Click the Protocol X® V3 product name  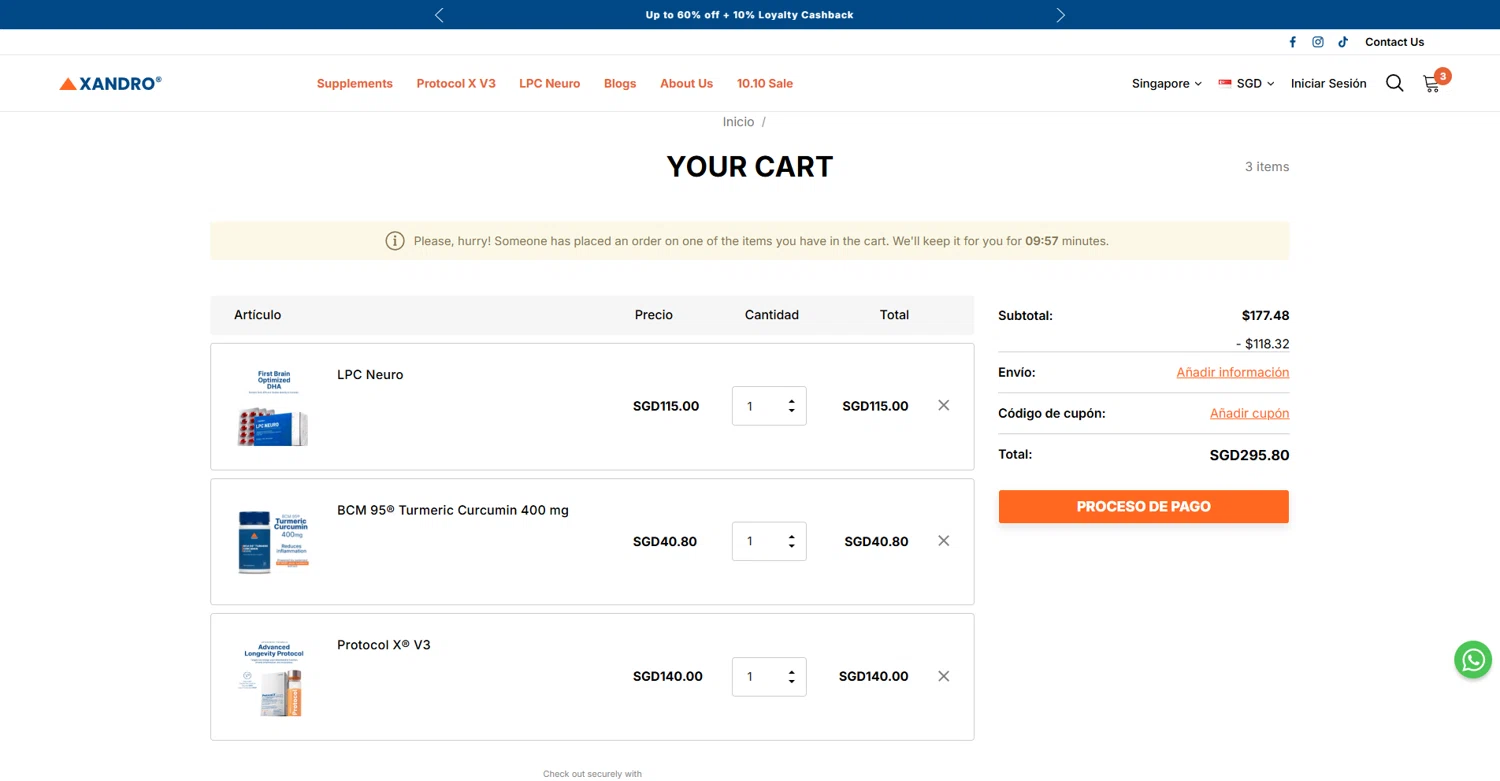[384, 645]
